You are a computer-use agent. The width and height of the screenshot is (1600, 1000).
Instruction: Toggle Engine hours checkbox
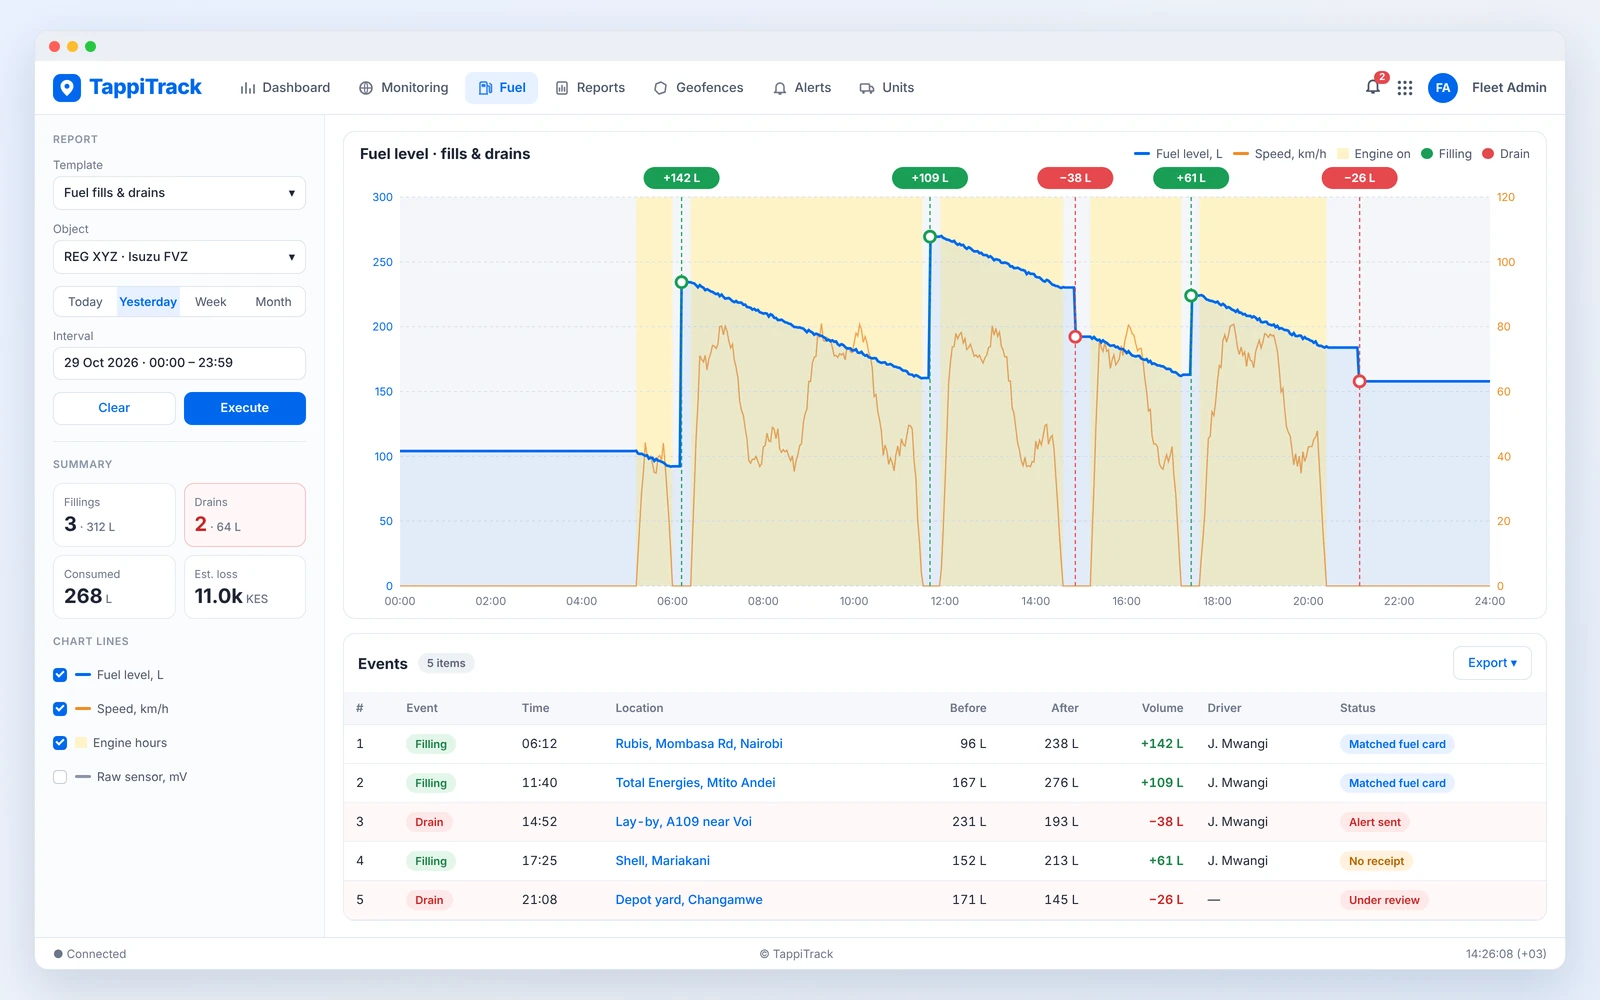tap(60, 743)
